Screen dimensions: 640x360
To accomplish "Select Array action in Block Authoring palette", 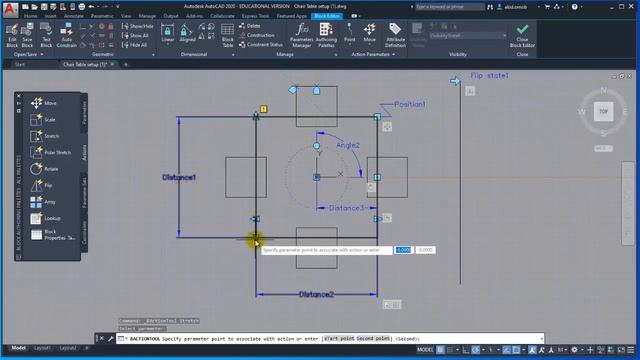I will click(43, 202).
